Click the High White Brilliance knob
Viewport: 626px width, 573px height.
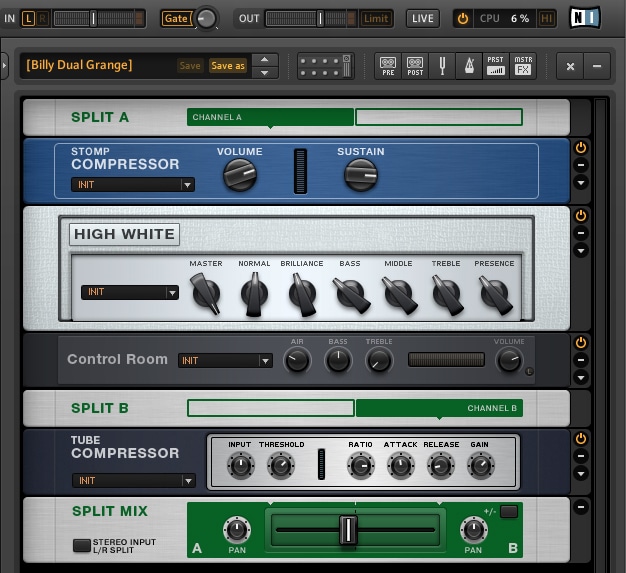tap(303, 295)
